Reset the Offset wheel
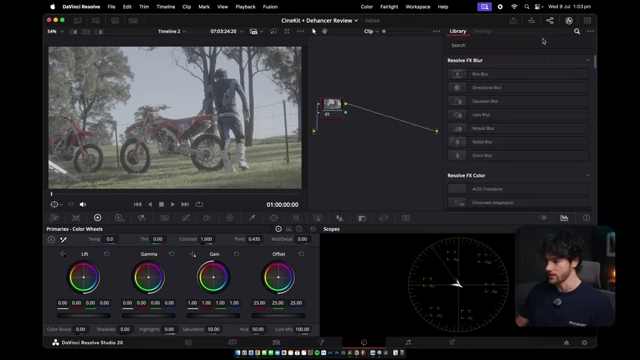 pyautogui.click(x=301, y=254)
